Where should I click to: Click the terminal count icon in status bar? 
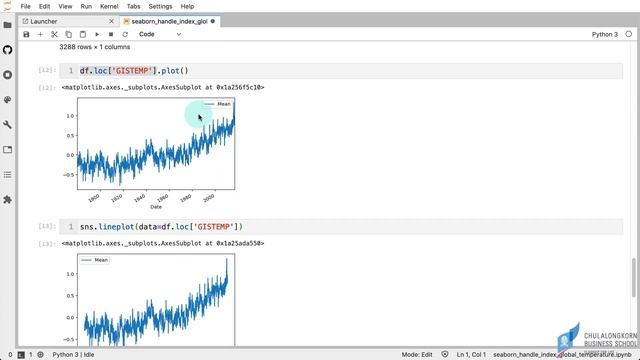coord(21,355)
